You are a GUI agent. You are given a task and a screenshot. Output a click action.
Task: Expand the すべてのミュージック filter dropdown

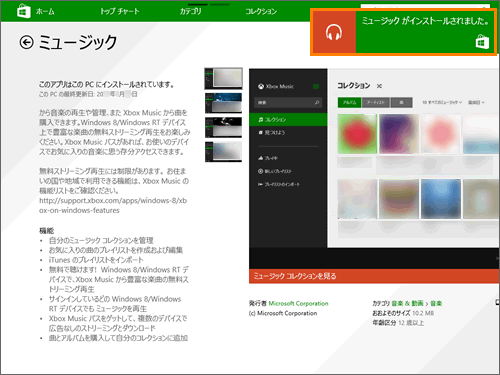(x=442, y=102)
